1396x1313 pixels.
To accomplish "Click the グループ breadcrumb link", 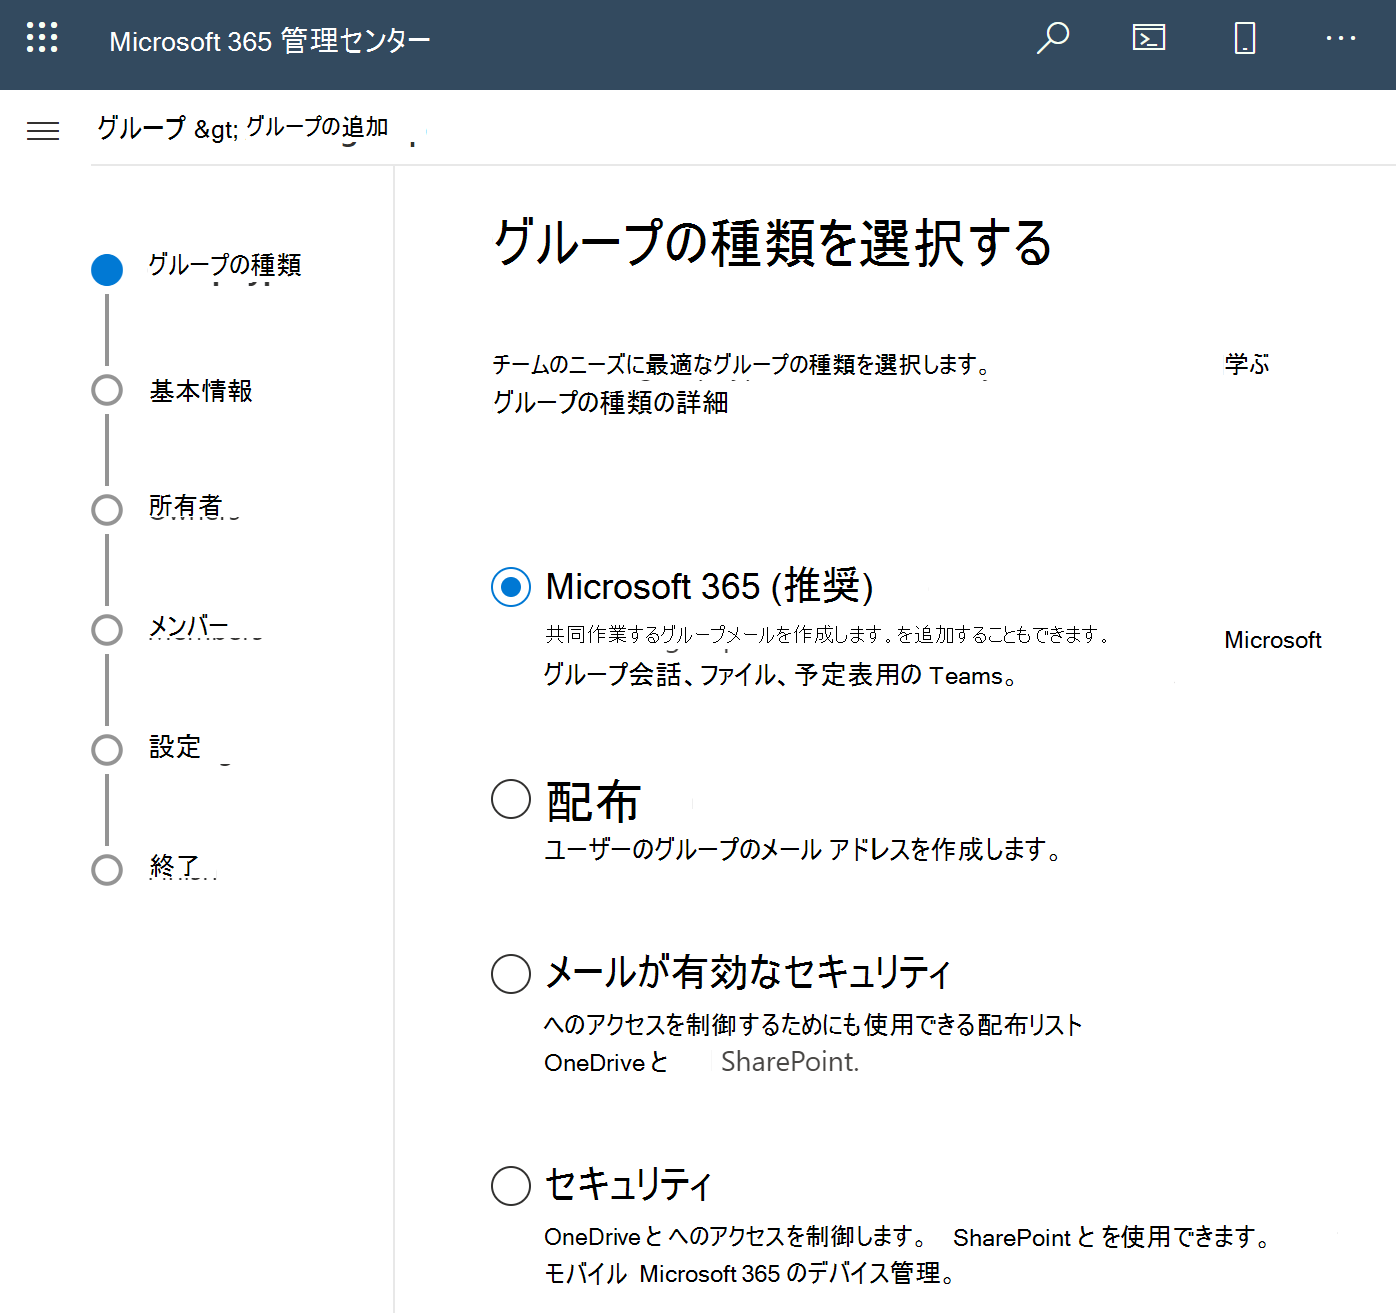I will [141, 128].
